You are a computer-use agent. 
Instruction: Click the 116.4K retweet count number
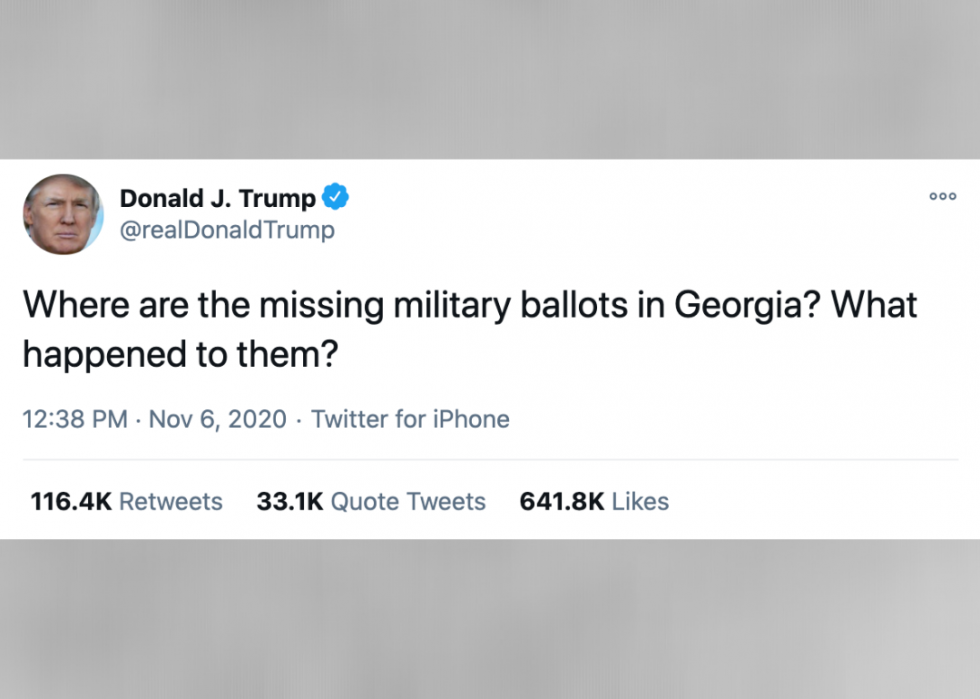coord(70,501)
